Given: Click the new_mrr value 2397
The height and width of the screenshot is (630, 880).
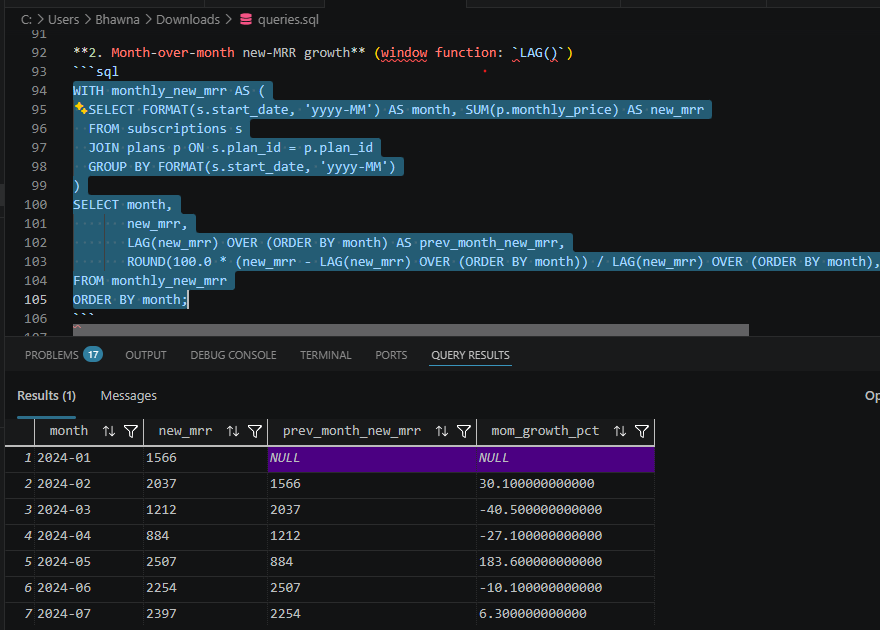Looking at the screenshot, I should pyautogui.click(x=205, y=614).
